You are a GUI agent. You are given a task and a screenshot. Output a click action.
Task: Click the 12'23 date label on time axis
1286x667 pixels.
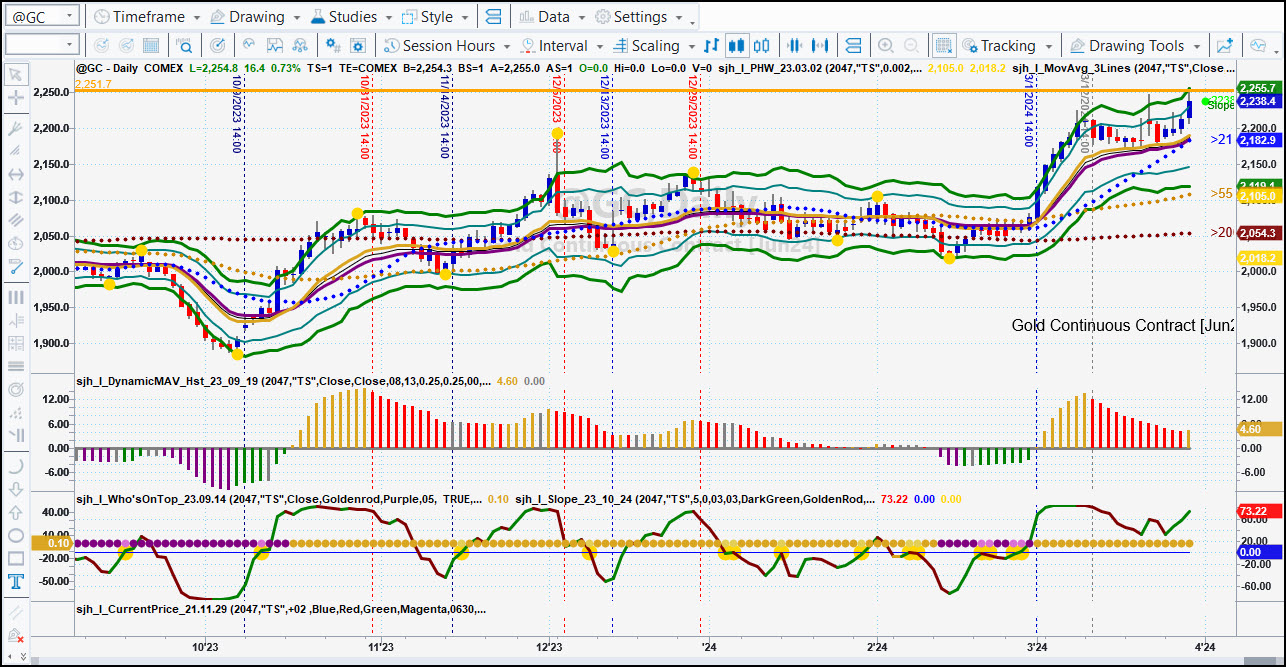pos(551,647)
